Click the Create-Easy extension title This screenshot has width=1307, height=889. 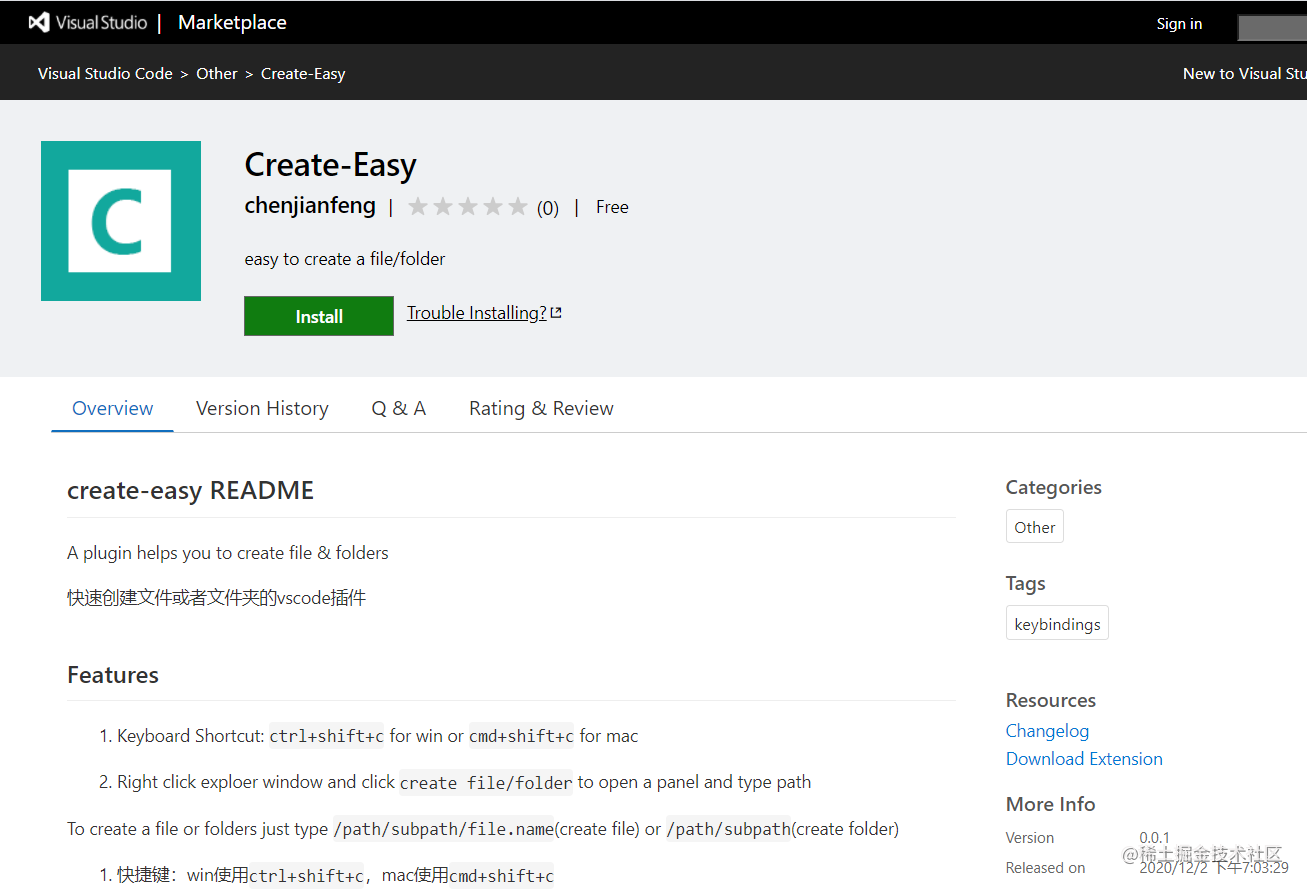click(330, 165)
